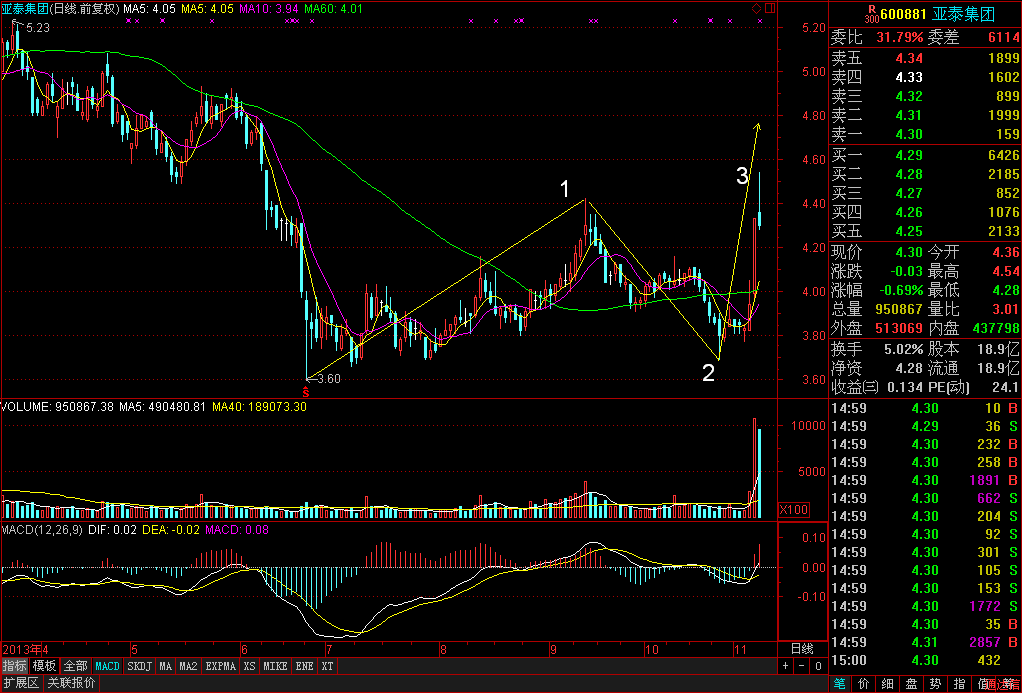Click the stock code 600881
Viewport: 1022px width, 693px height.
(x=903, y=14)
